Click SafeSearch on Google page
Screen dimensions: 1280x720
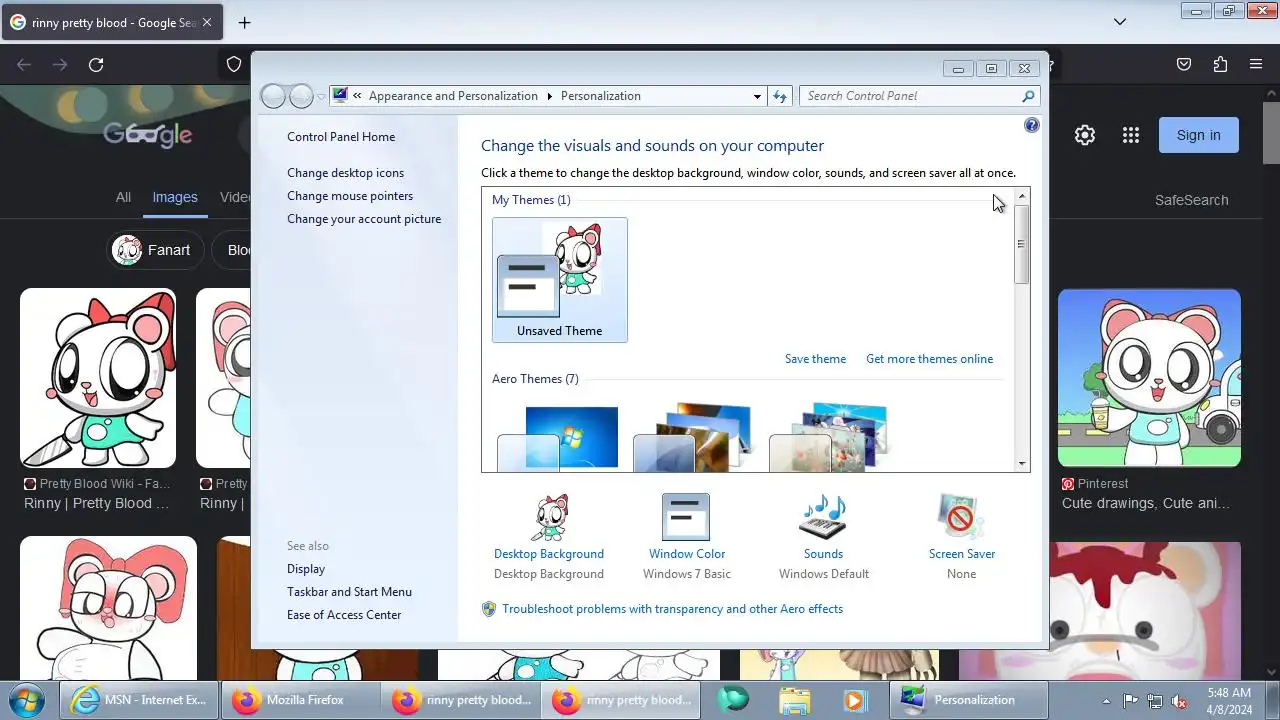(x=1191, y=200)
